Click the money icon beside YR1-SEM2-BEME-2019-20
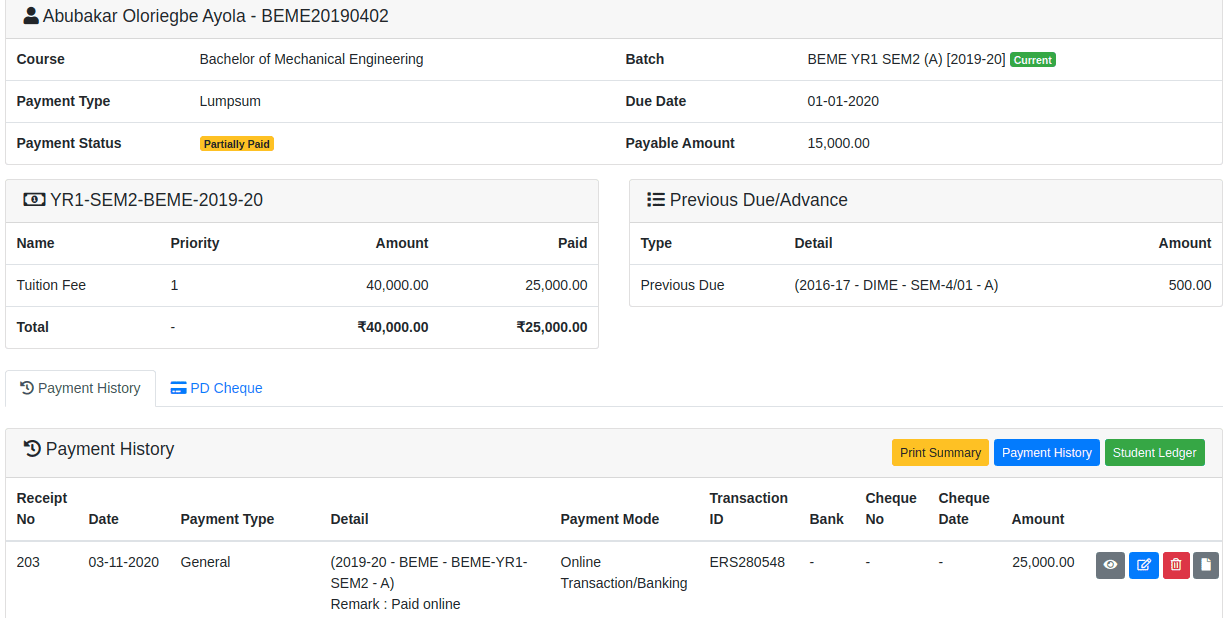1228x618 pixels. (x=34, y=200)
